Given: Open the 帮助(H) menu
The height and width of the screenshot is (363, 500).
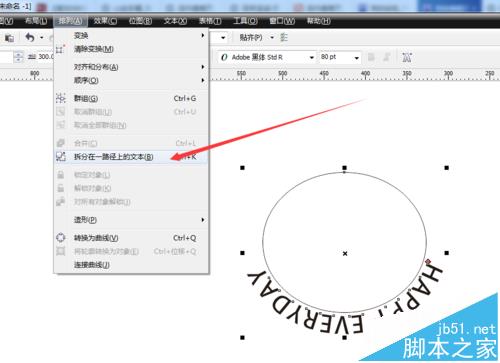Looking at the screenshot, I should tap(319, 21).
